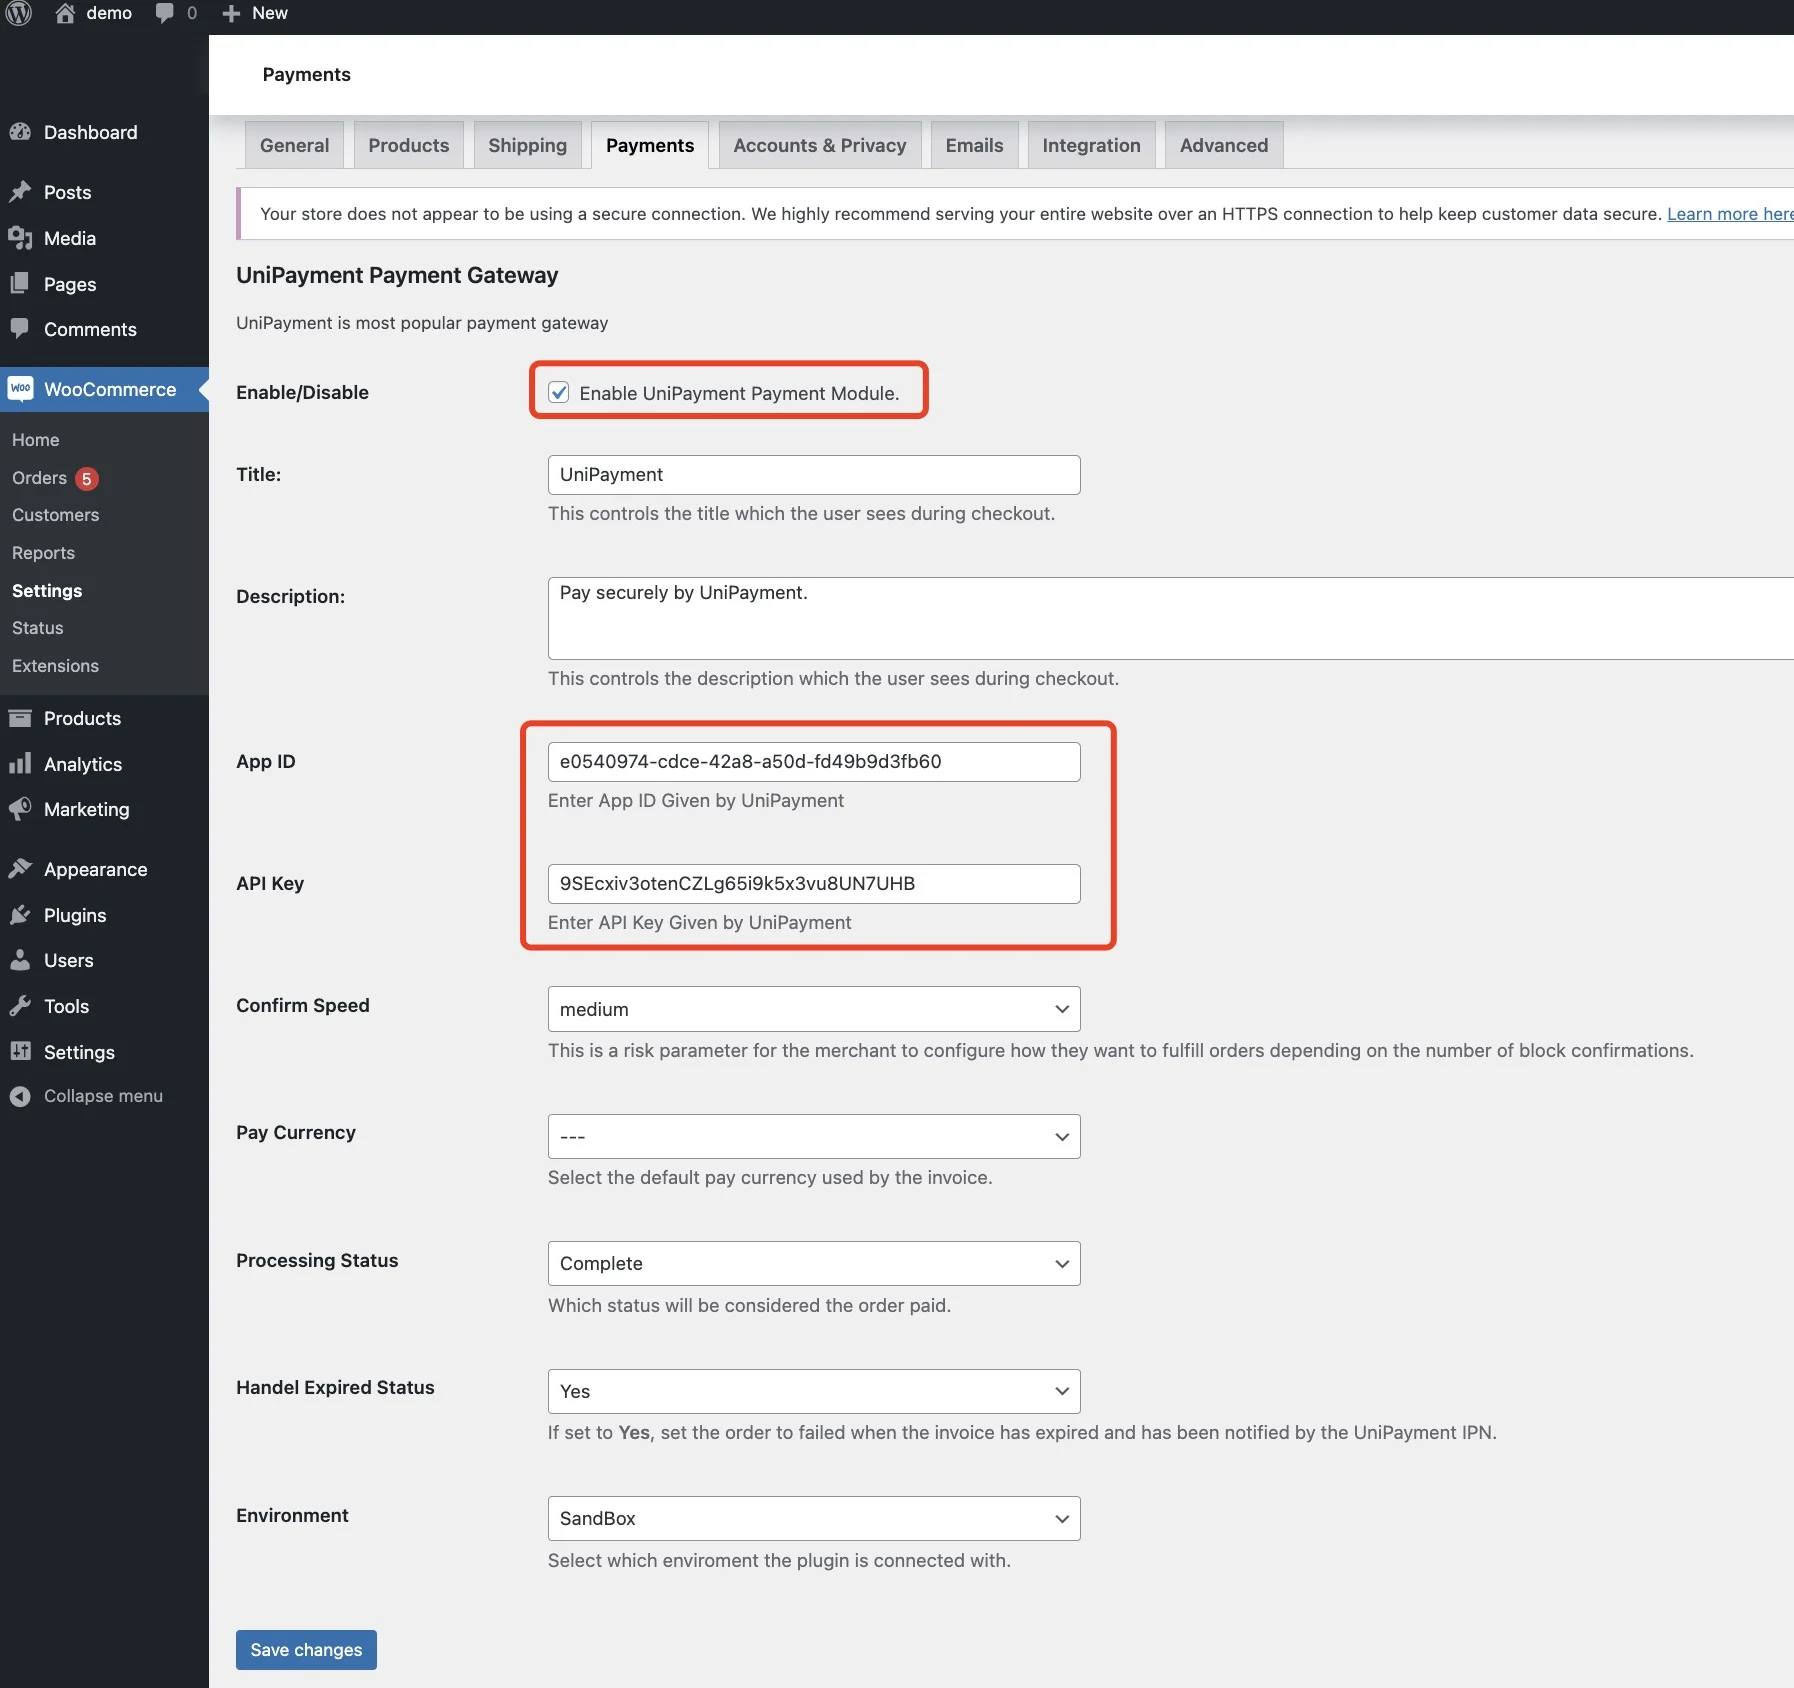Screen dimensions: 1794x1688
Task: Switch to the Integration tab
Action: tap(1091, 145)
